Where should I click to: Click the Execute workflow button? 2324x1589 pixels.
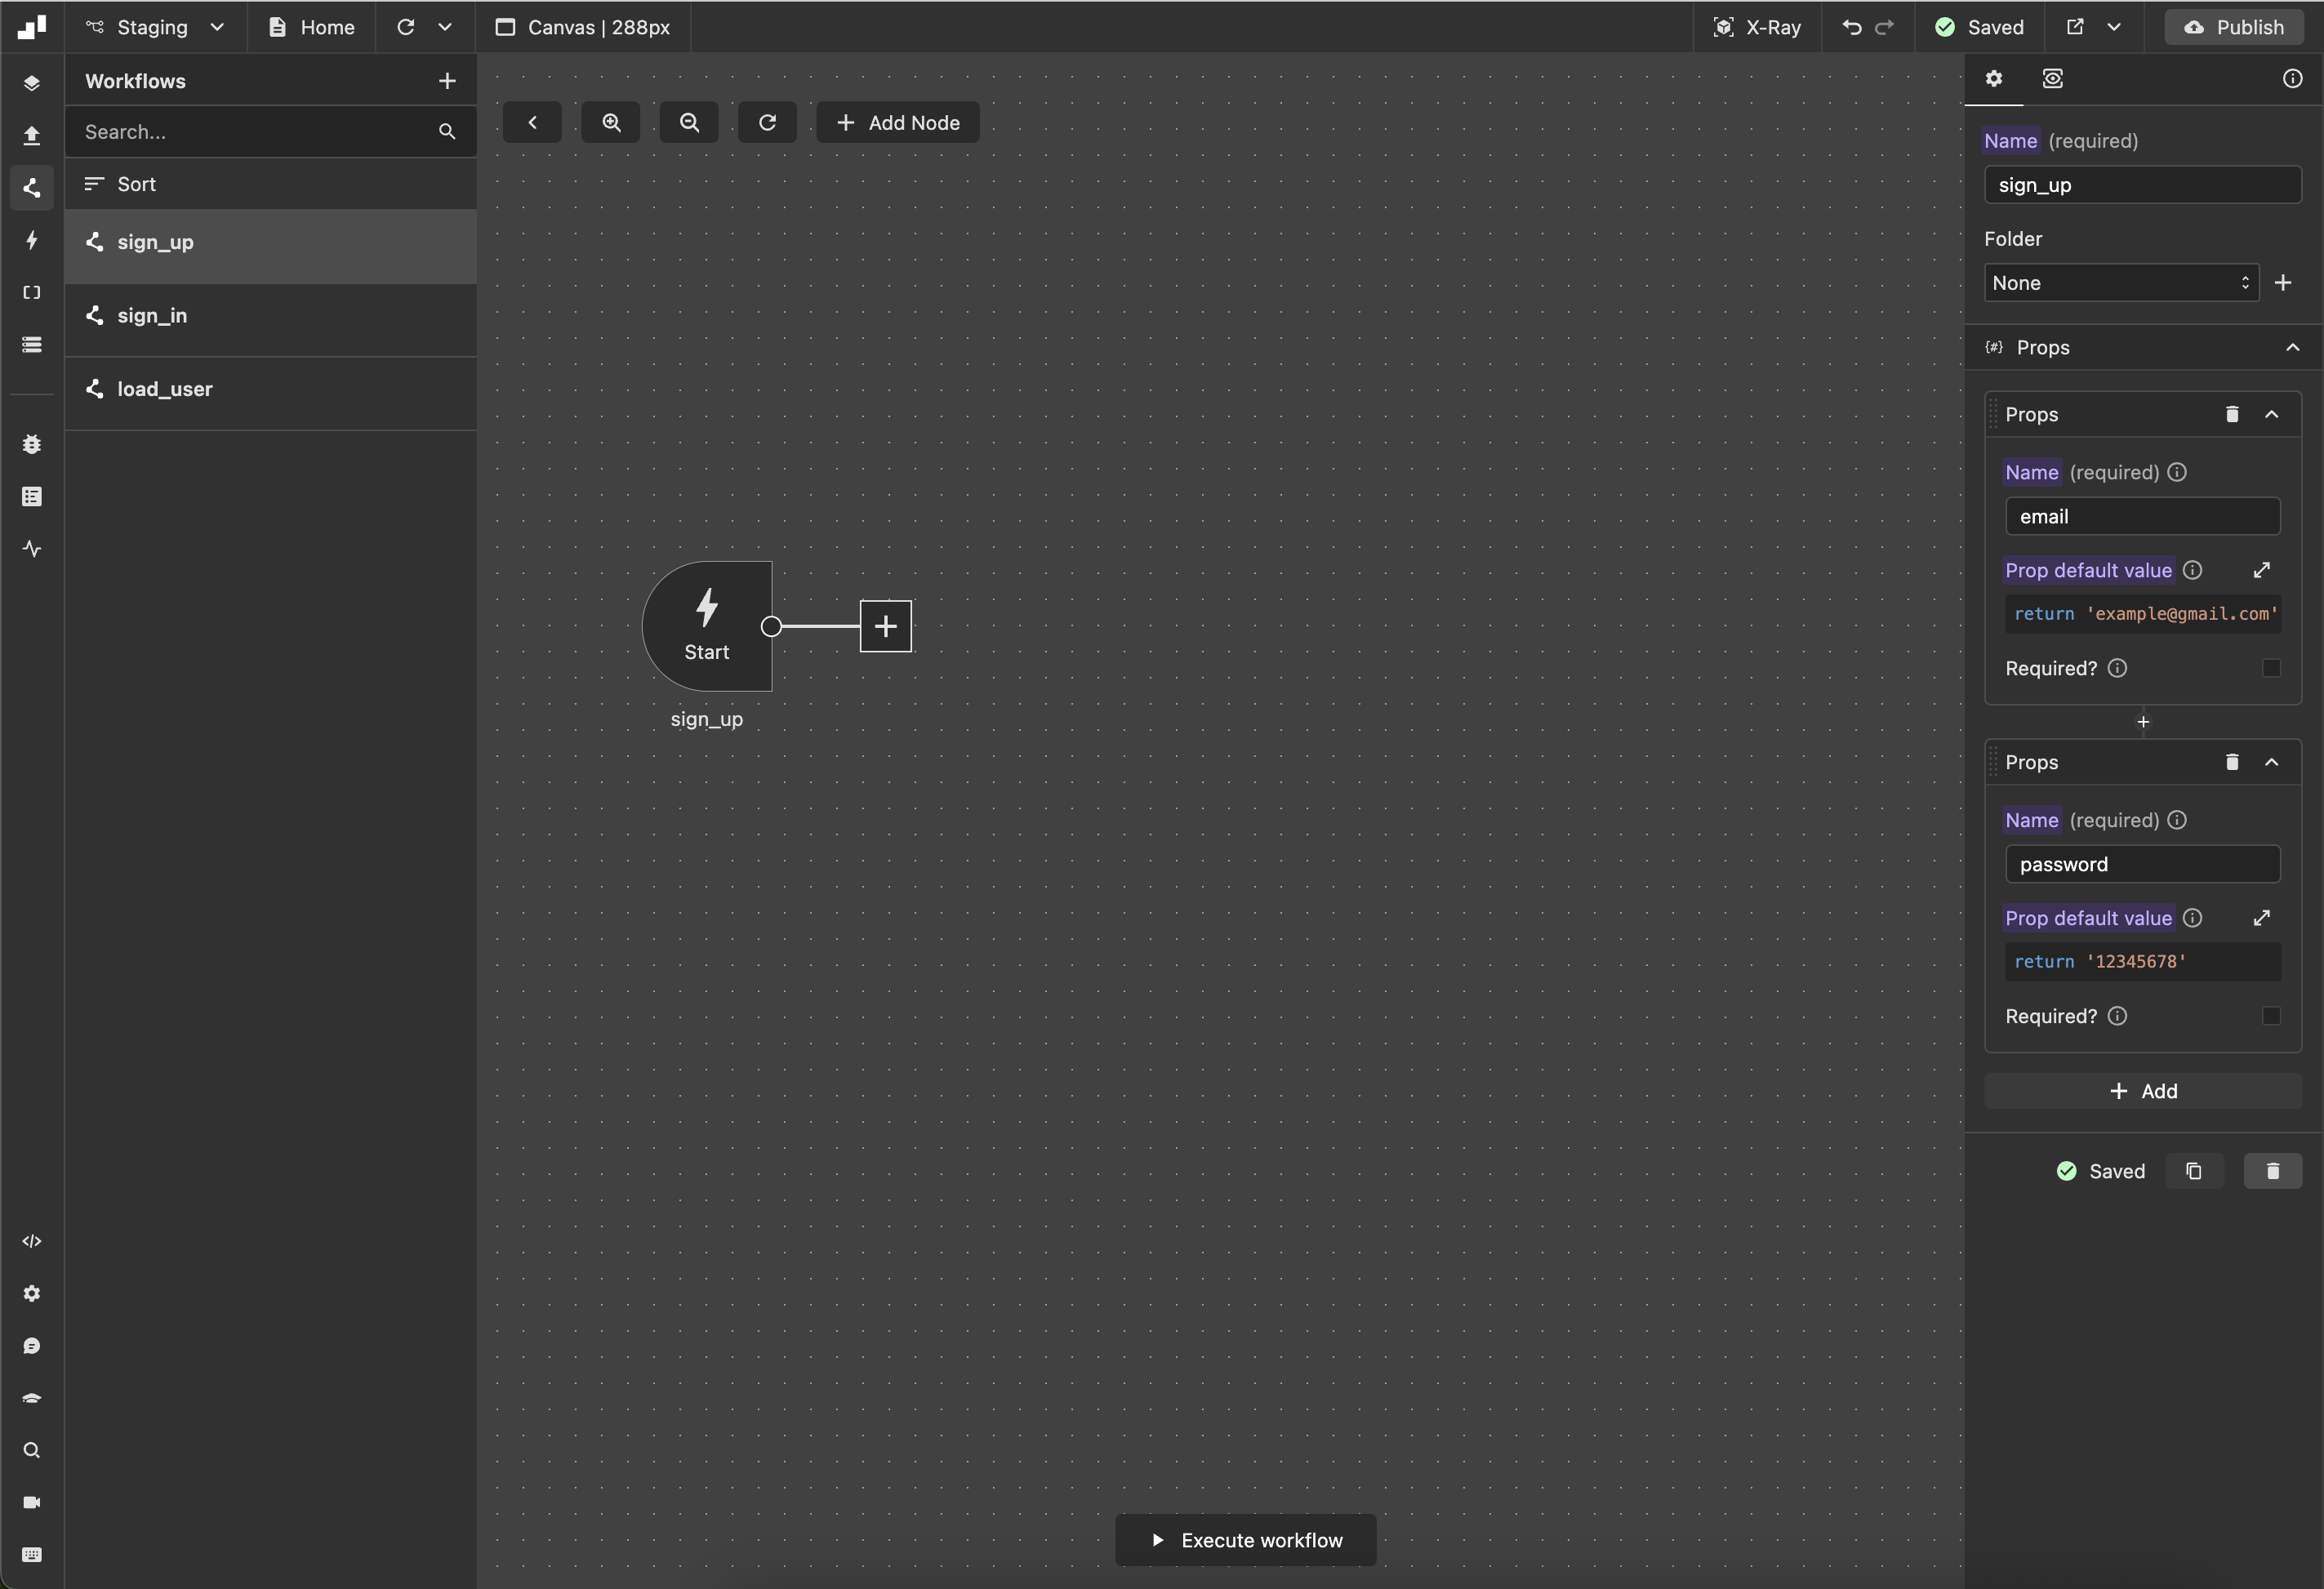[x=1244, y=1540]
